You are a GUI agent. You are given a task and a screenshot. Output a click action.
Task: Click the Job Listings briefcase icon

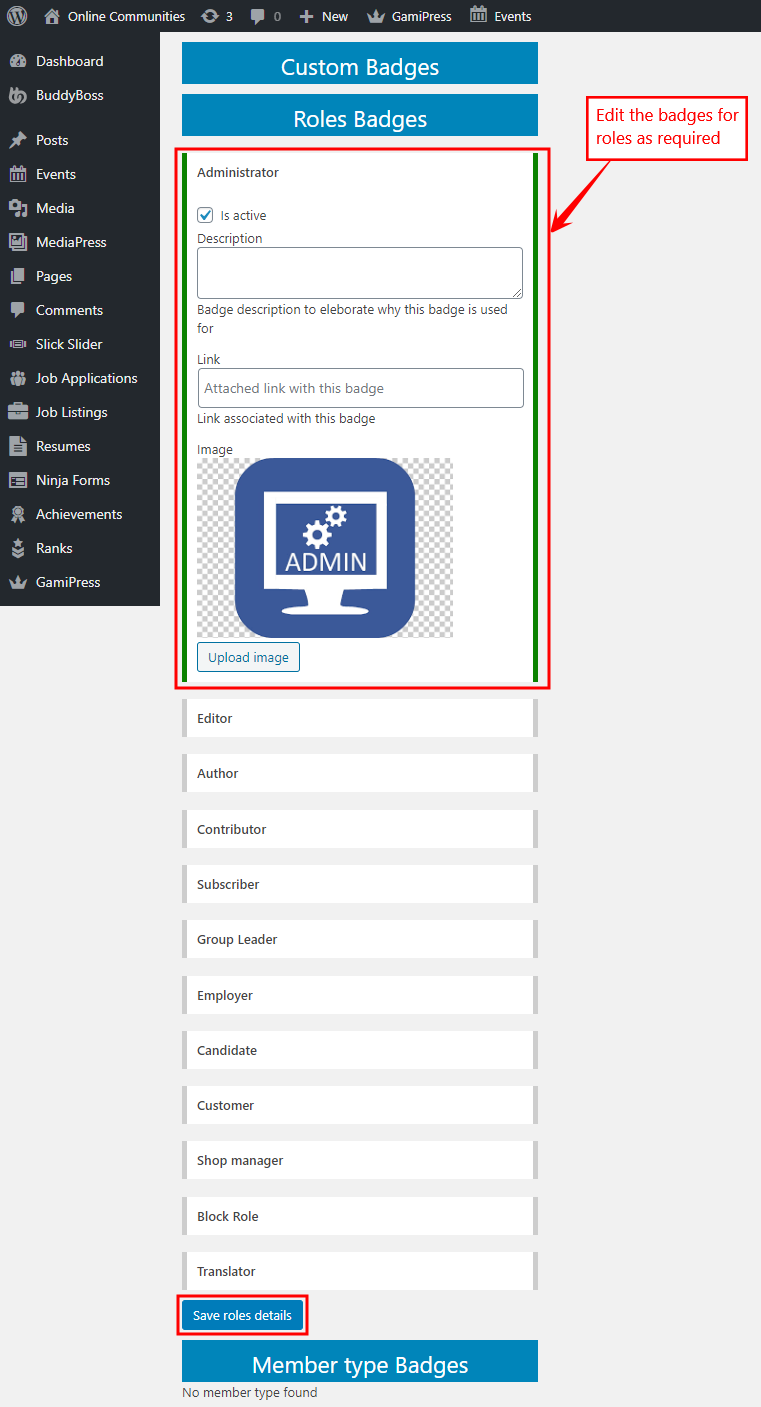tap(18, 412)
